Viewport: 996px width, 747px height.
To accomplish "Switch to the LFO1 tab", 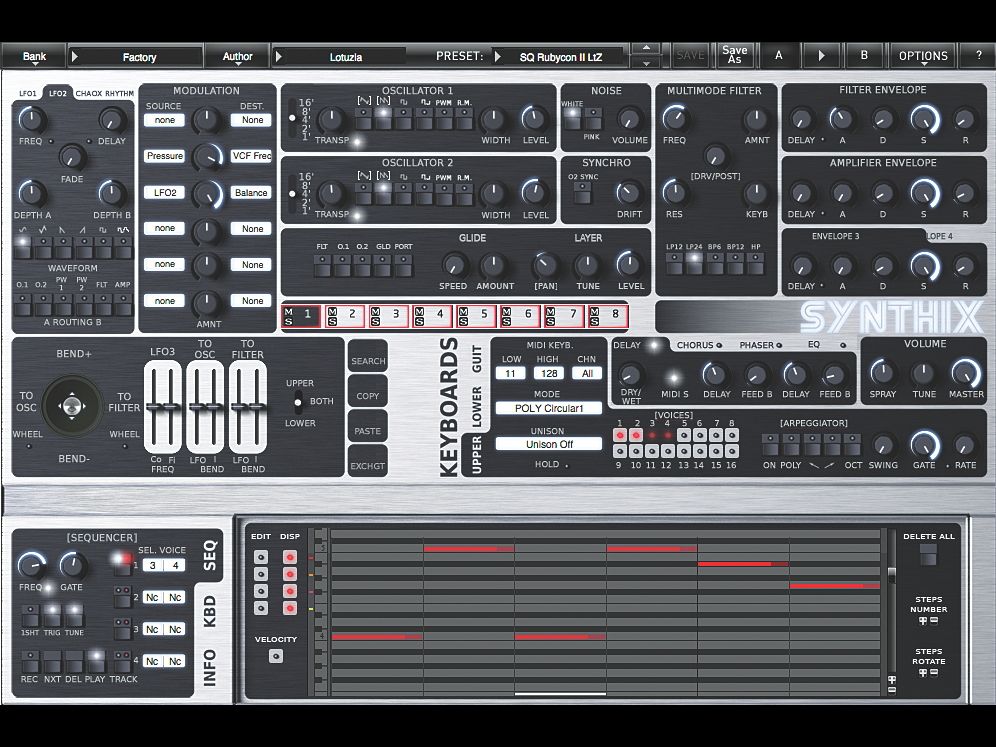I will click(x=28, y=93).
